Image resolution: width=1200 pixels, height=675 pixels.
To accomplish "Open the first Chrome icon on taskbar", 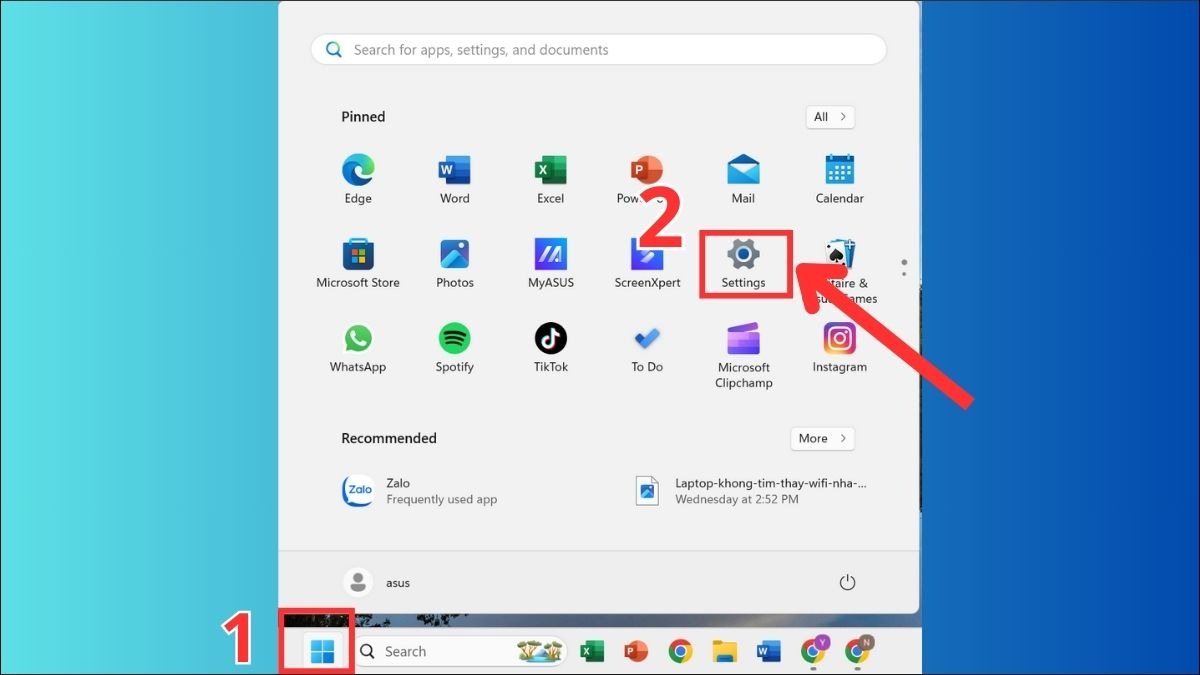I will coord(680,652).
